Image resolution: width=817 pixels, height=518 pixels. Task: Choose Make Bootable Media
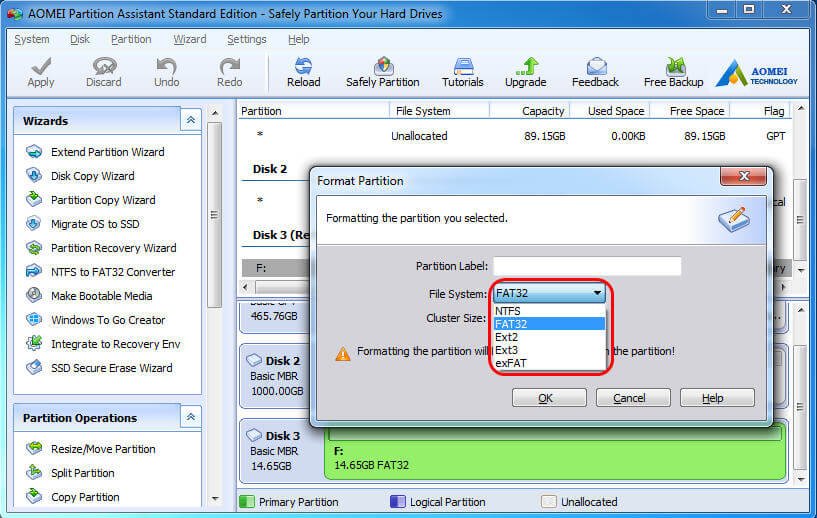pos(101,295)
